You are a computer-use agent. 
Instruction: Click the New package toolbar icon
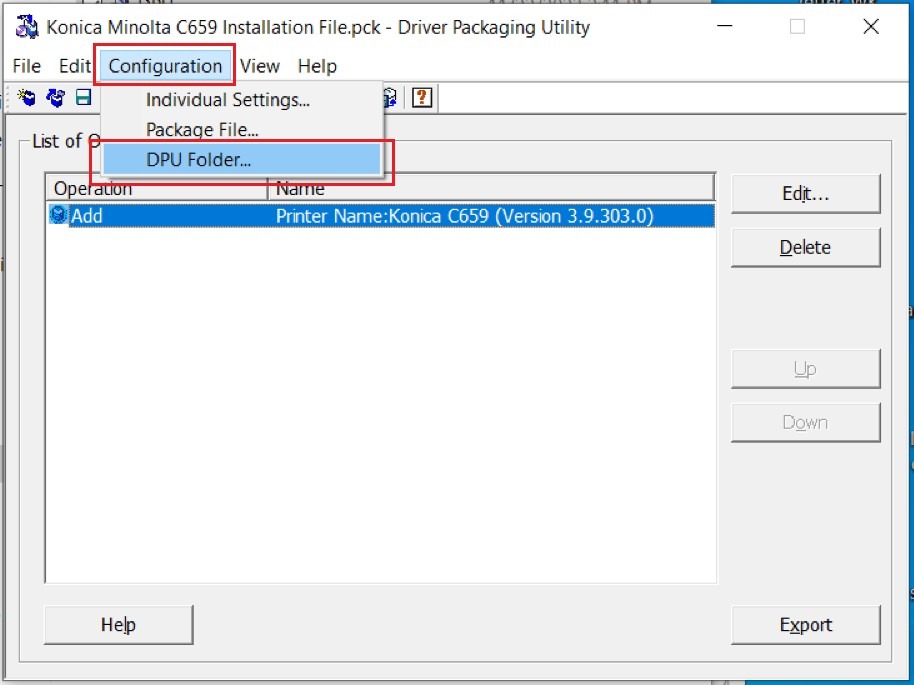tap(27, 97)
